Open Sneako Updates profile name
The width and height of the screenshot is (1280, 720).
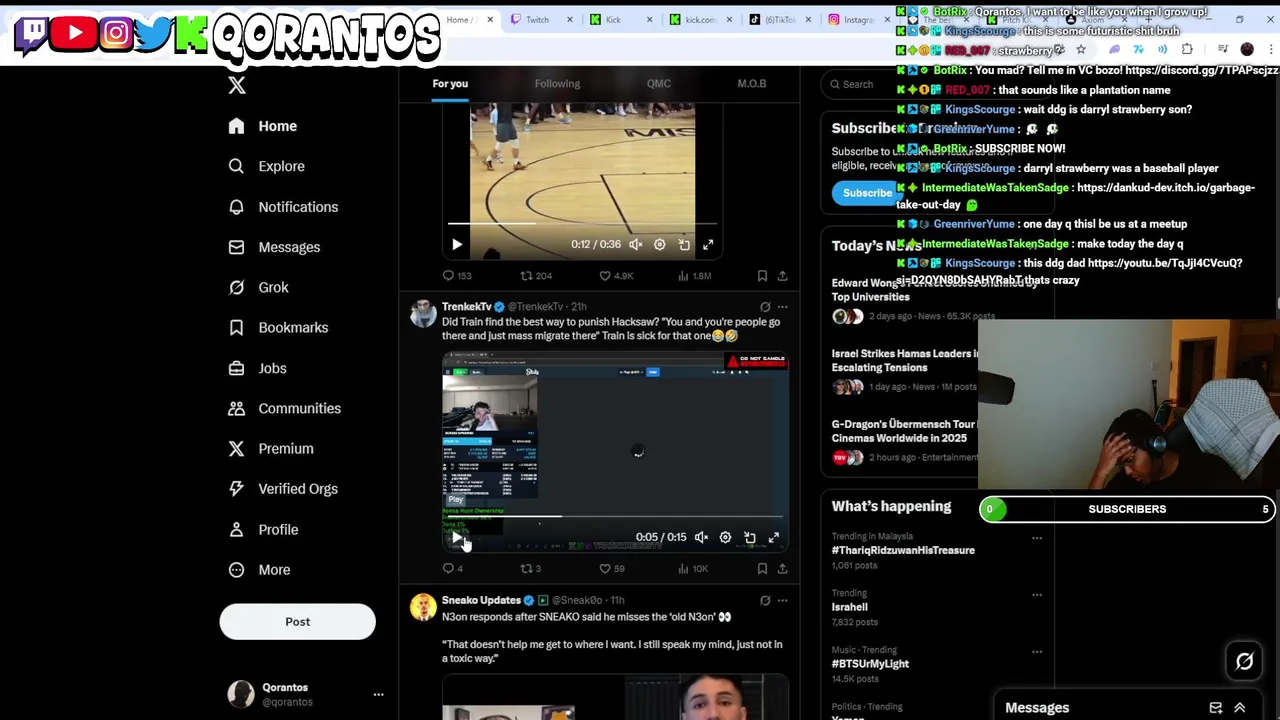pos(481,600)
